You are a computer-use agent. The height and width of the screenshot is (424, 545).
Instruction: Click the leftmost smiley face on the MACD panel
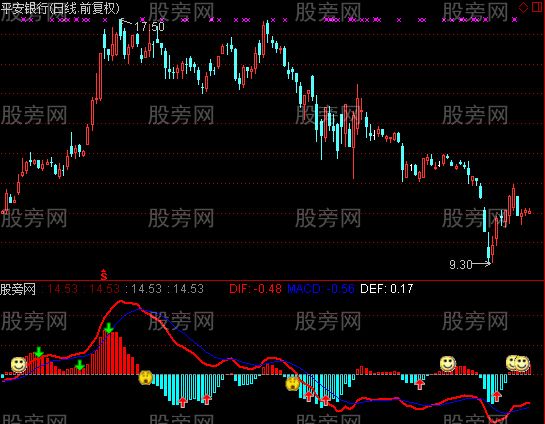[18, 365]
